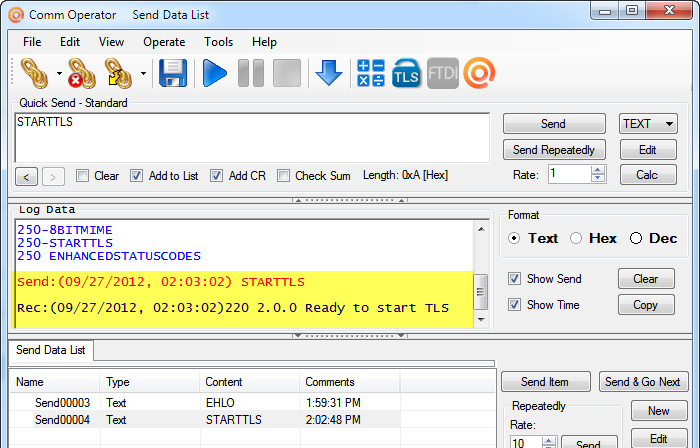Open the TEXT format dropdown
The width and height of the screenshot is (700, 448).
coord(648,124)
